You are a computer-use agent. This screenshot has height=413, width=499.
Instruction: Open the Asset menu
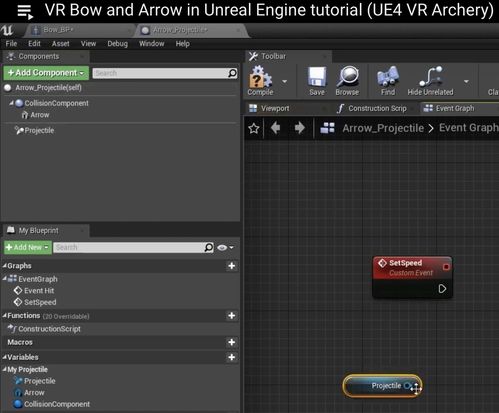point(61,44)
